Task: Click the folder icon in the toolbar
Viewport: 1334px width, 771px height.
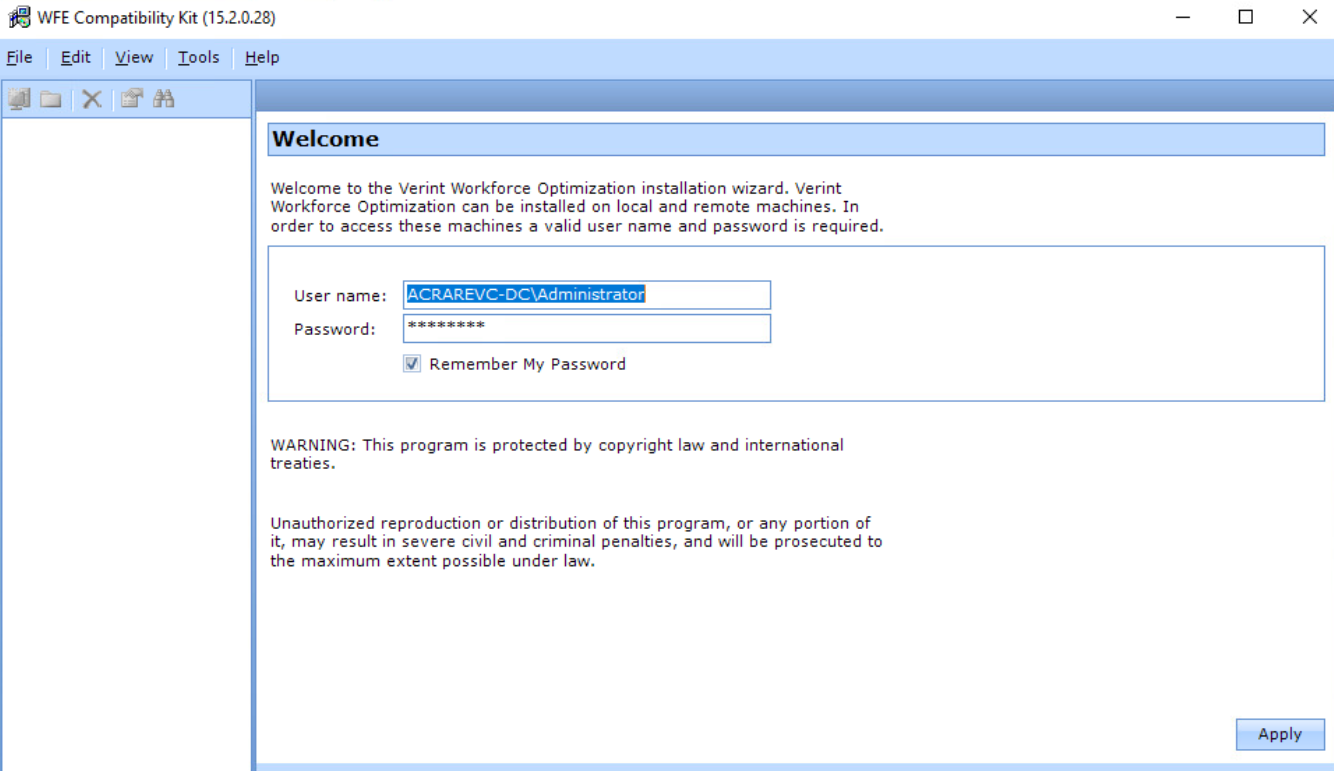Action: click(x=51, y=99)
